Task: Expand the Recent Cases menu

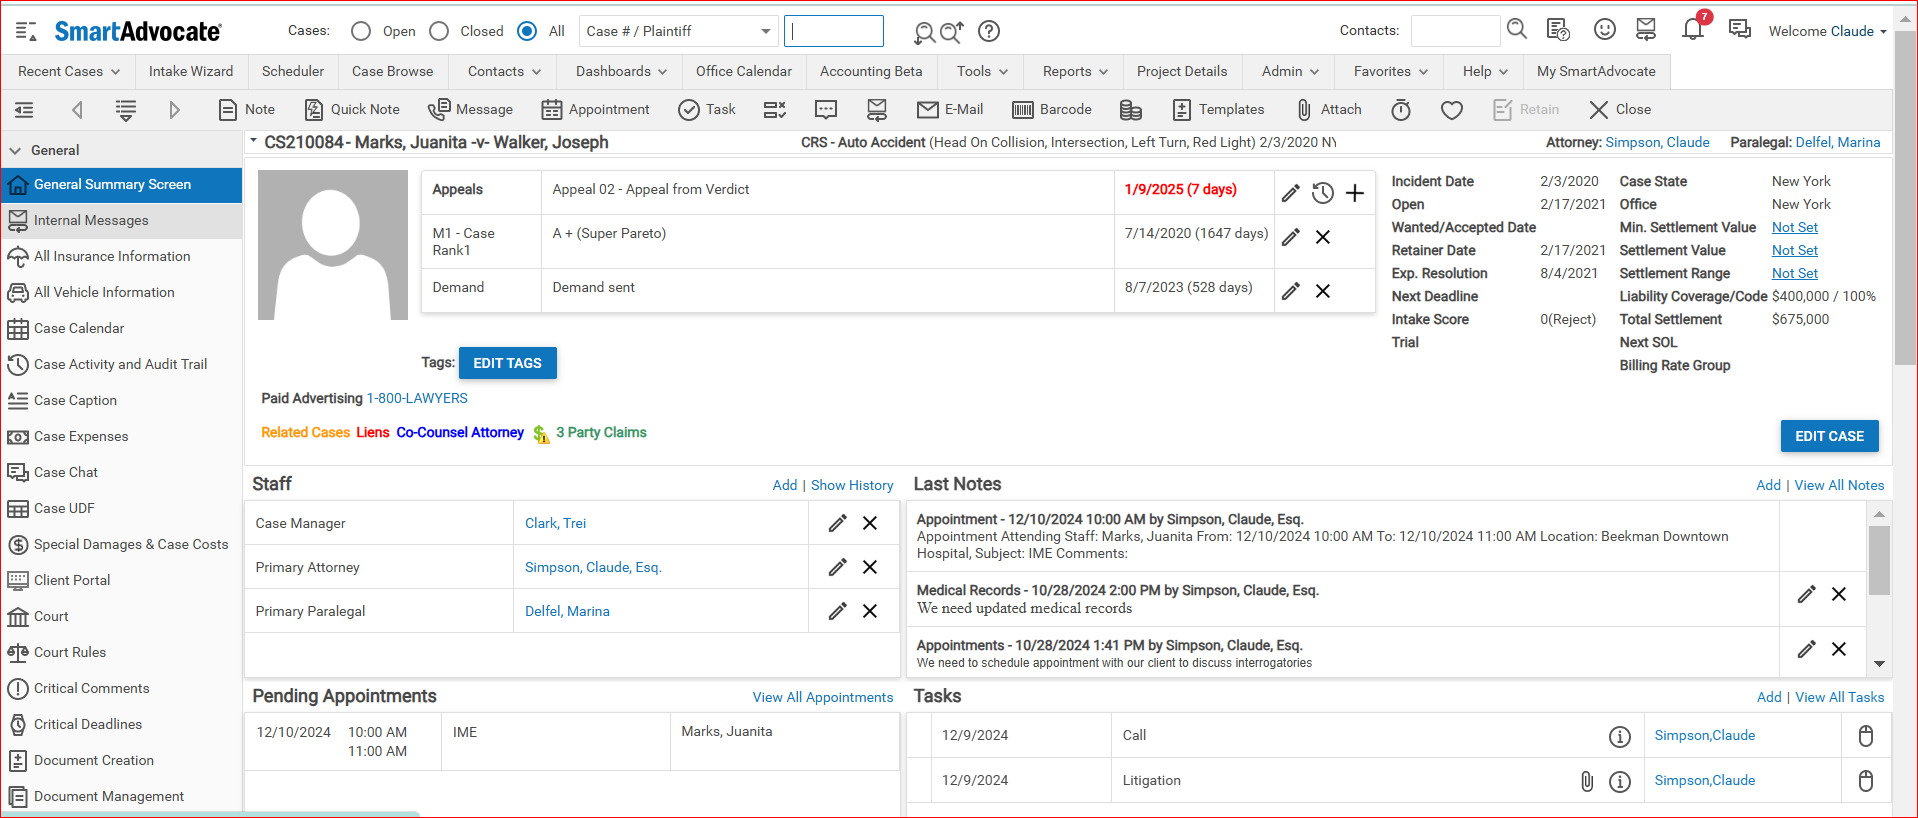Action: pyautogui.click(x=69, y=72)
